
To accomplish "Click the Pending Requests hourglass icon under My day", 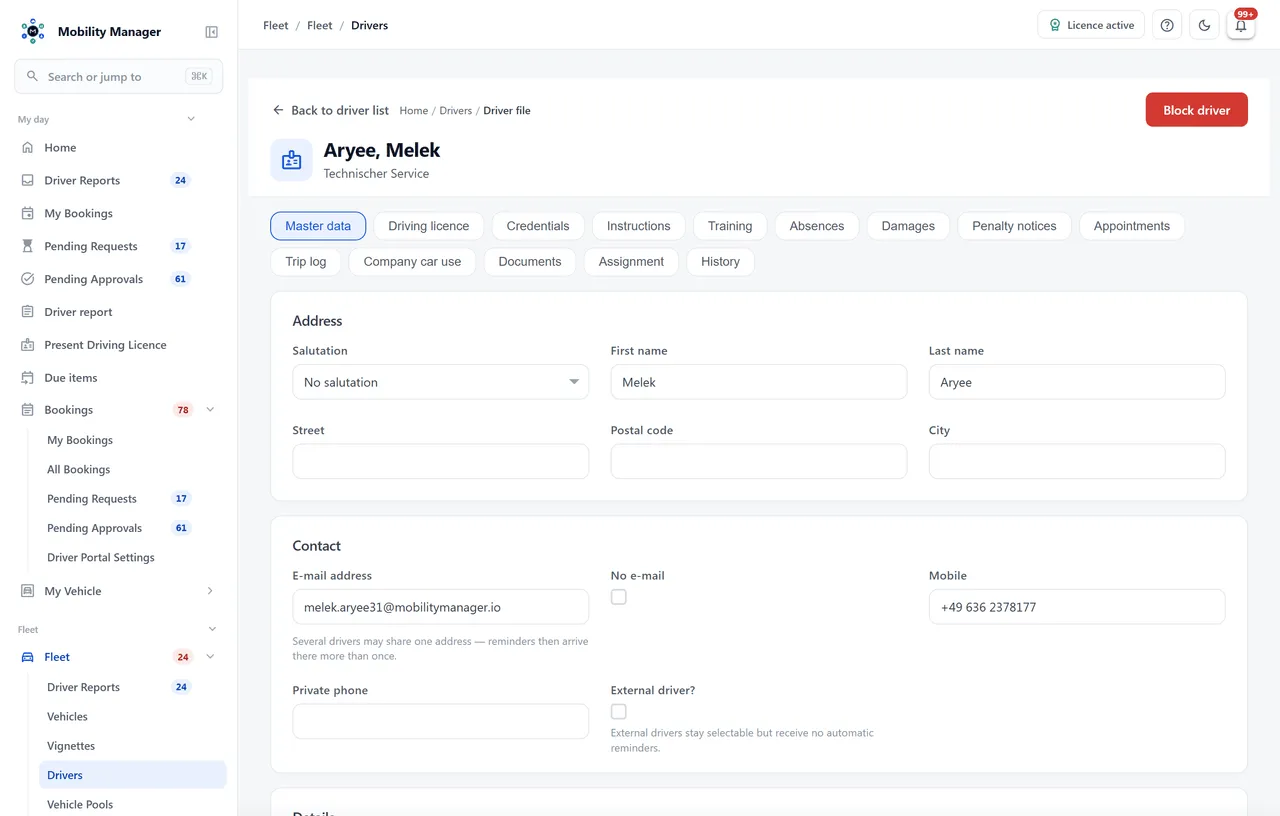I will [x=28, y=246].
